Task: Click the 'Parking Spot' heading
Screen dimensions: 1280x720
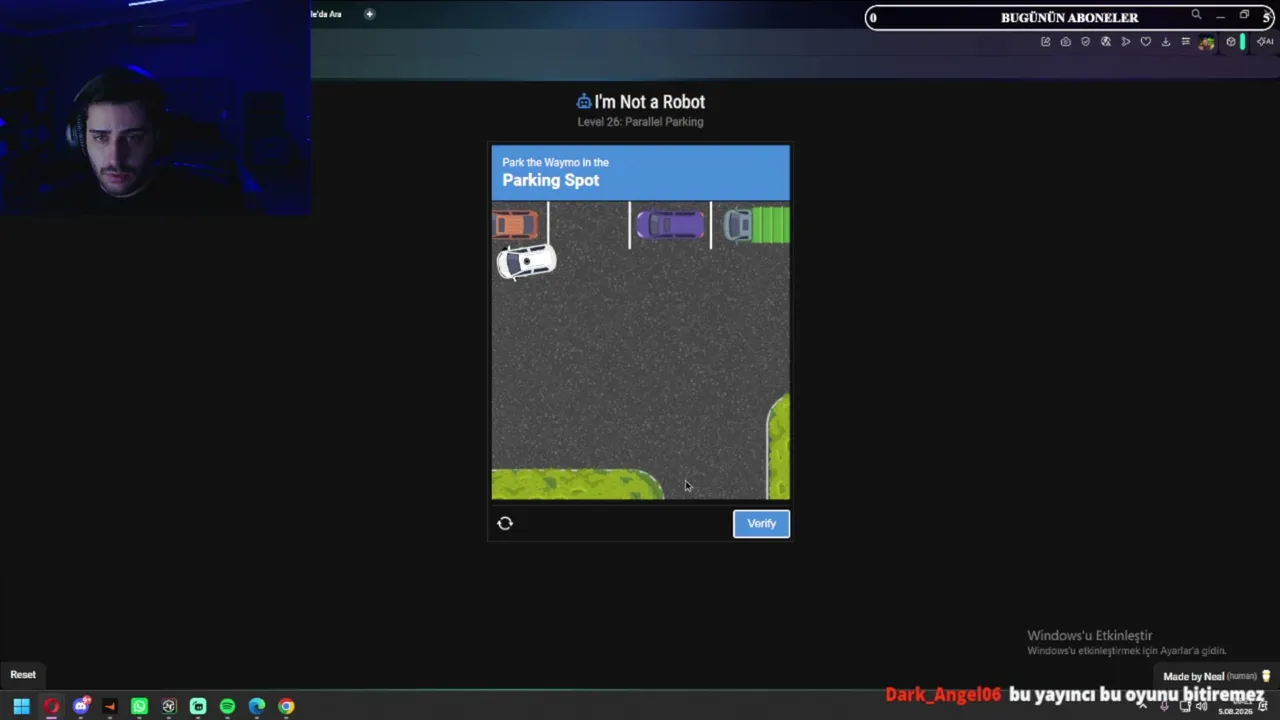Action: tap(551, 180)
